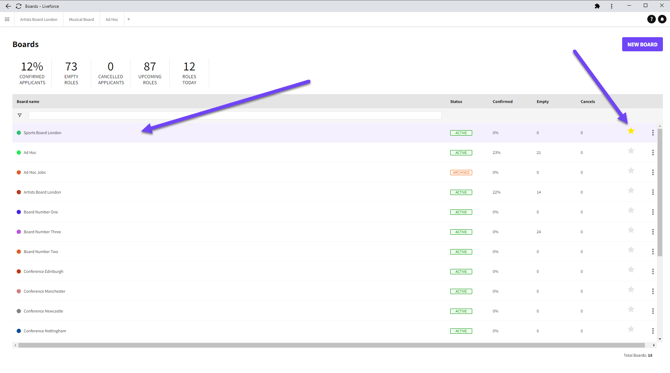Open the three-dot menu for Ad Hoc
This screenshot has height=373, width=670.
[652, 153]
